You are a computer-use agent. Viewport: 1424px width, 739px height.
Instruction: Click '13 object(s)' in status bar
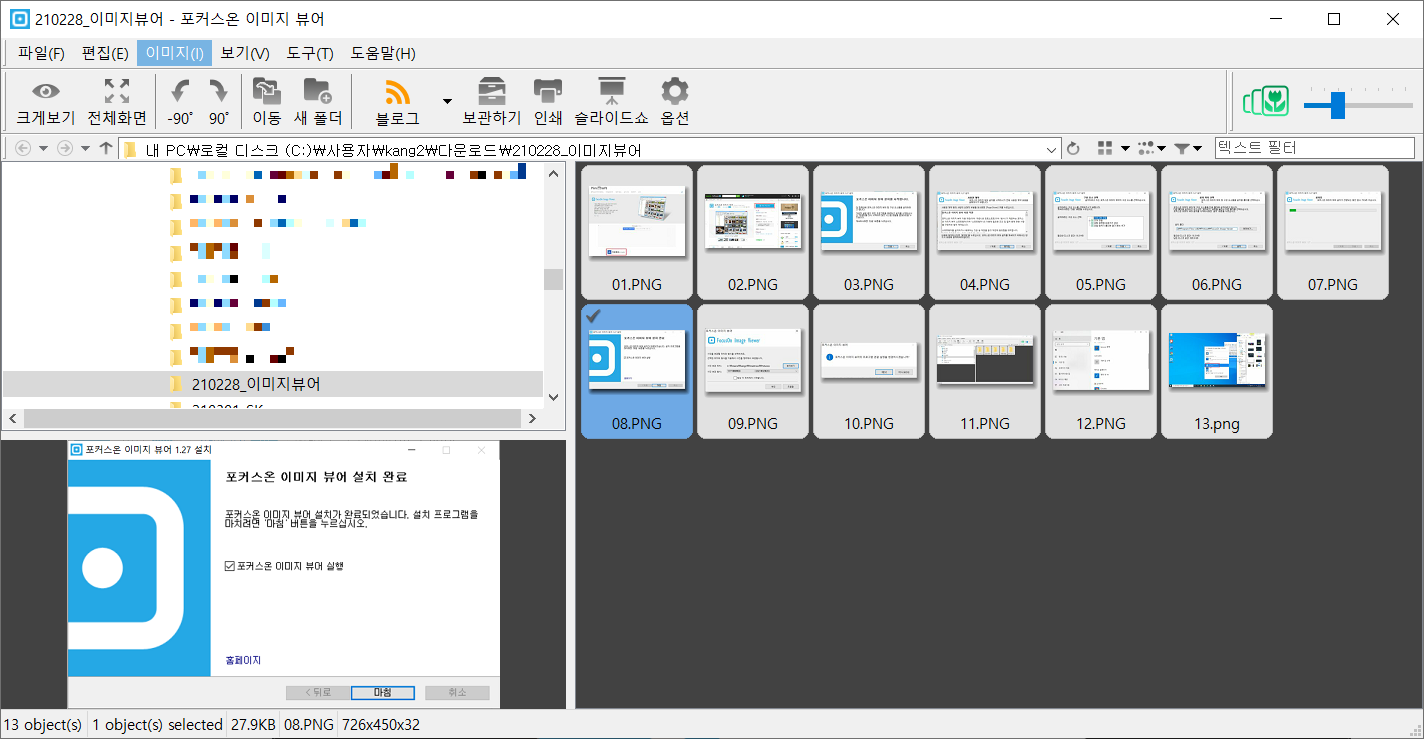43,724
